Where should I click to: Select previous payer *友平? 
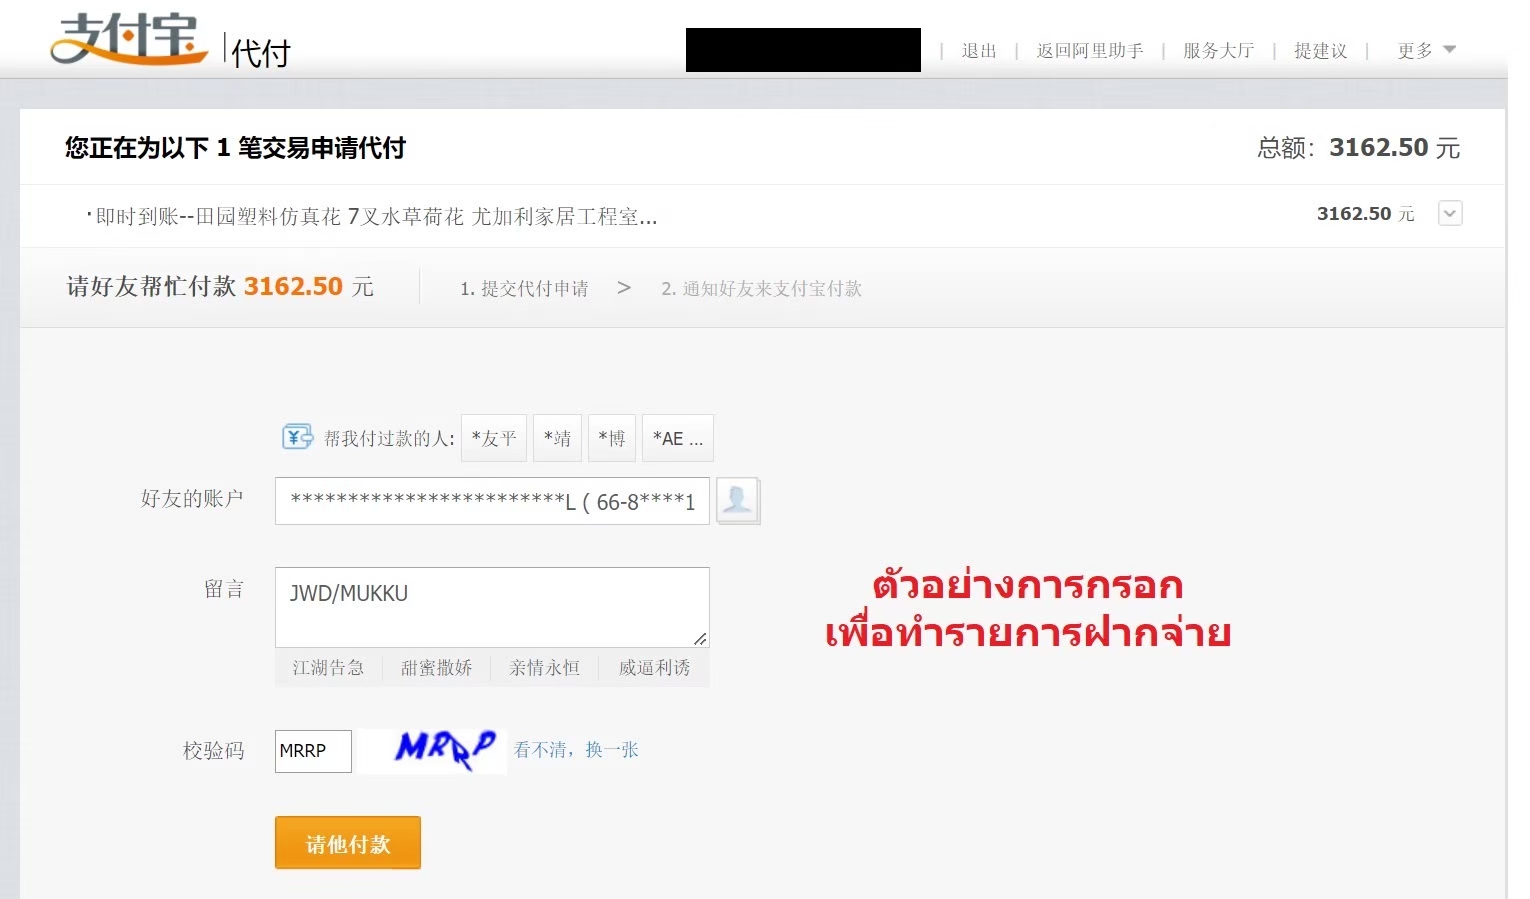(x=494, y=438)
